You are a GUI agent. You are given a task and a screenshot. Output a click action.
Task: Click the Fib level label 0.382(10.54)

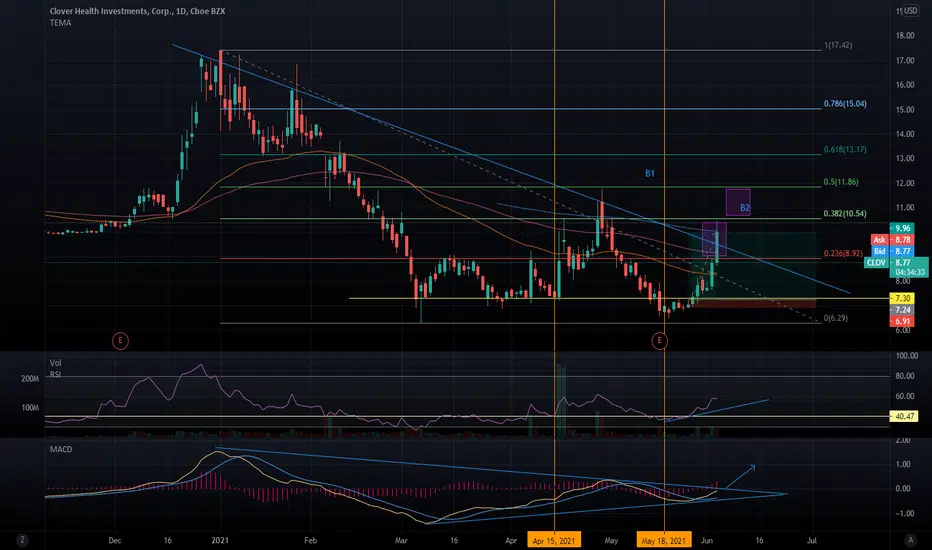click(845, 213)
